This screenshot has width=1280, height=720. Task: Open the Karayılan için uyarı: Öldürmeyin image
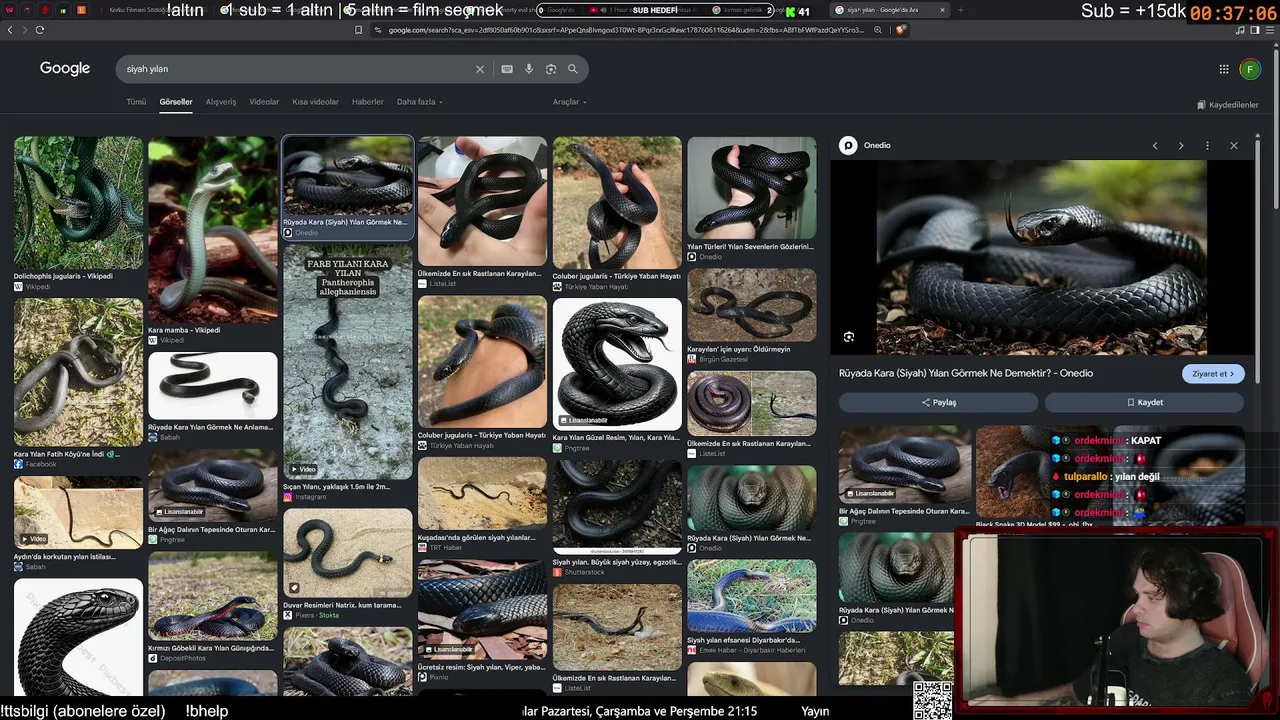click(752, 305)
